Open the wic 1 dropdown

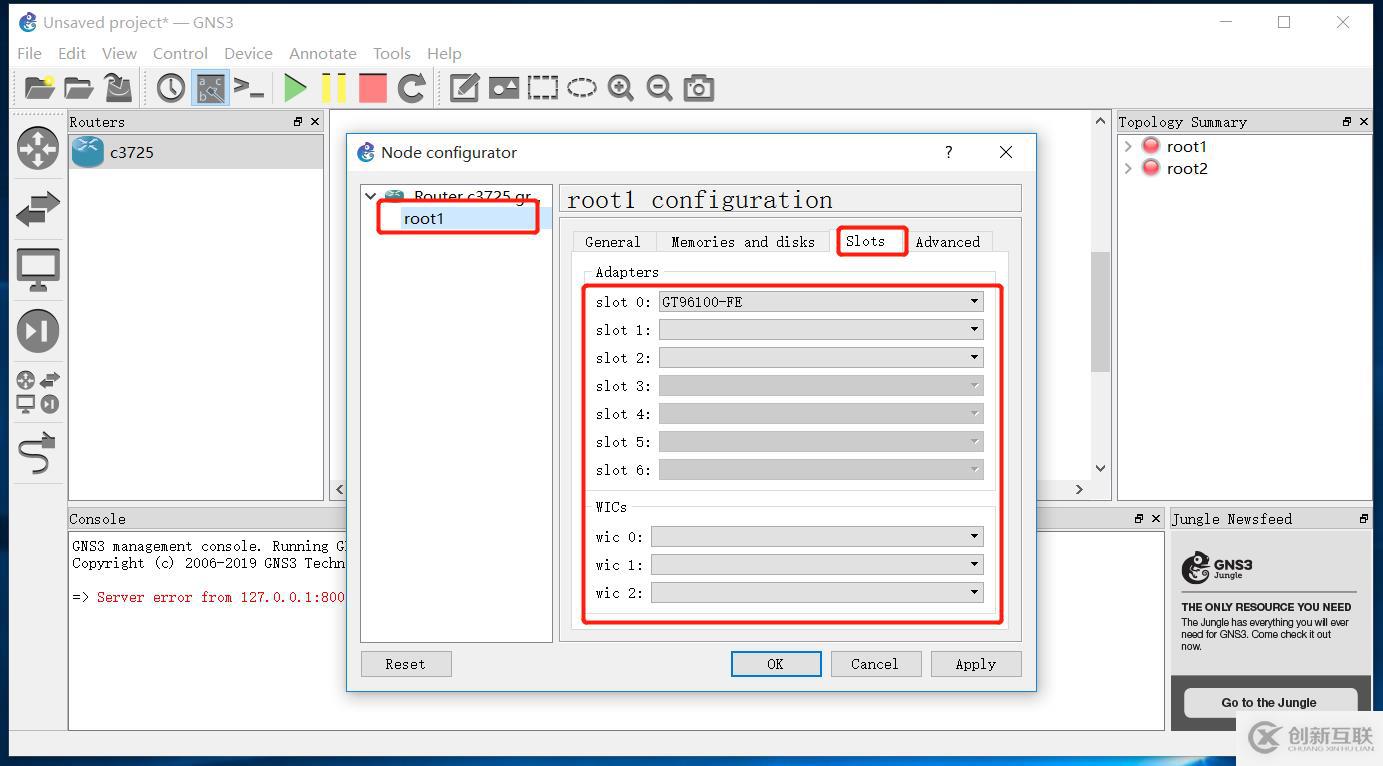coord(817,565)
